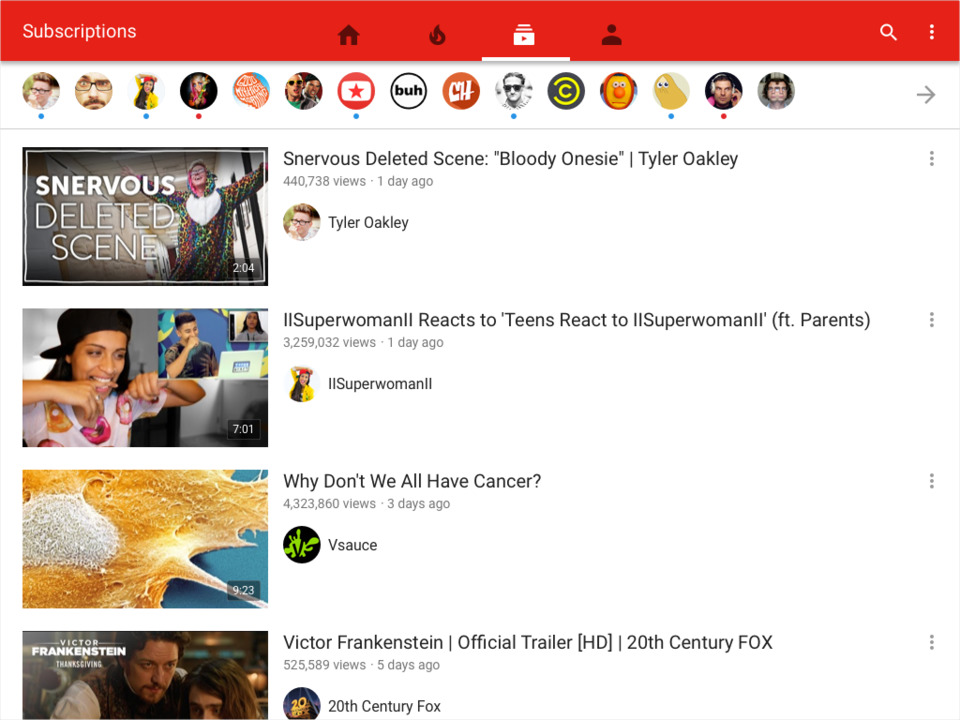Open title "Why Don't We All Have Cancer?"
This screenshot has width=960, height=720.
tap(411, 481)
